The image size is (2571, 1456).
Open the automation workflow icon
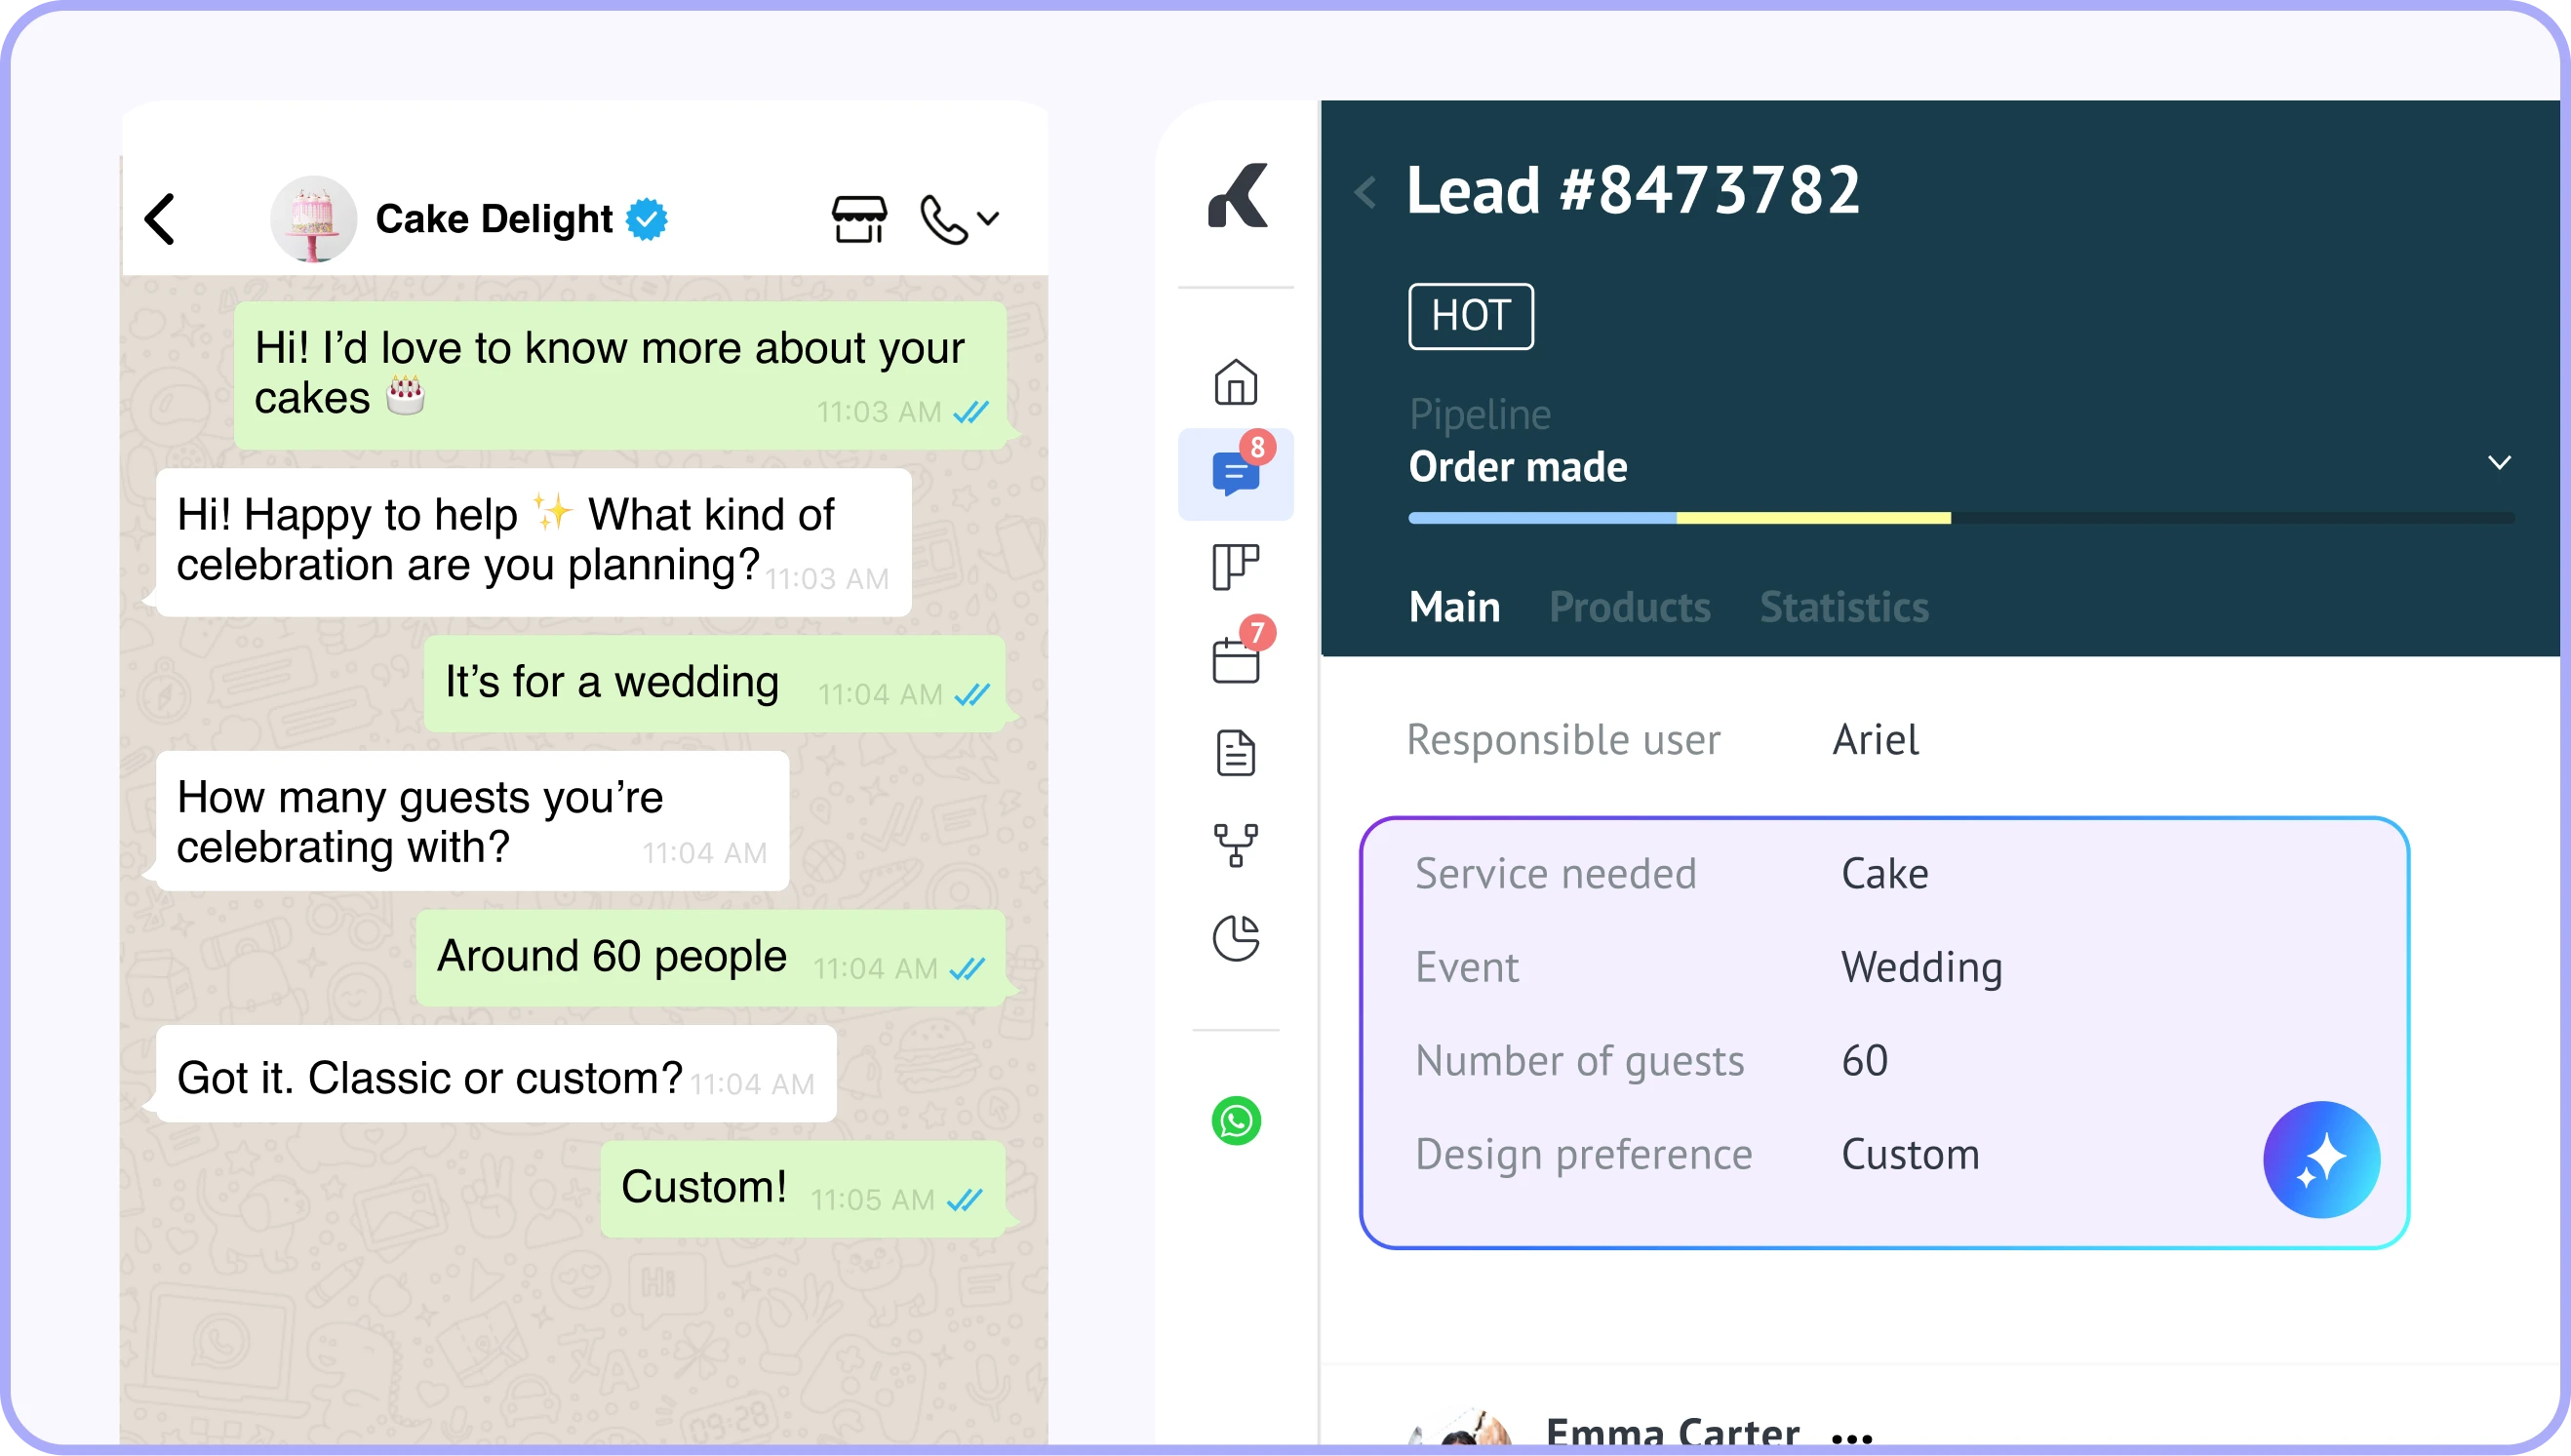[1236, 845]
